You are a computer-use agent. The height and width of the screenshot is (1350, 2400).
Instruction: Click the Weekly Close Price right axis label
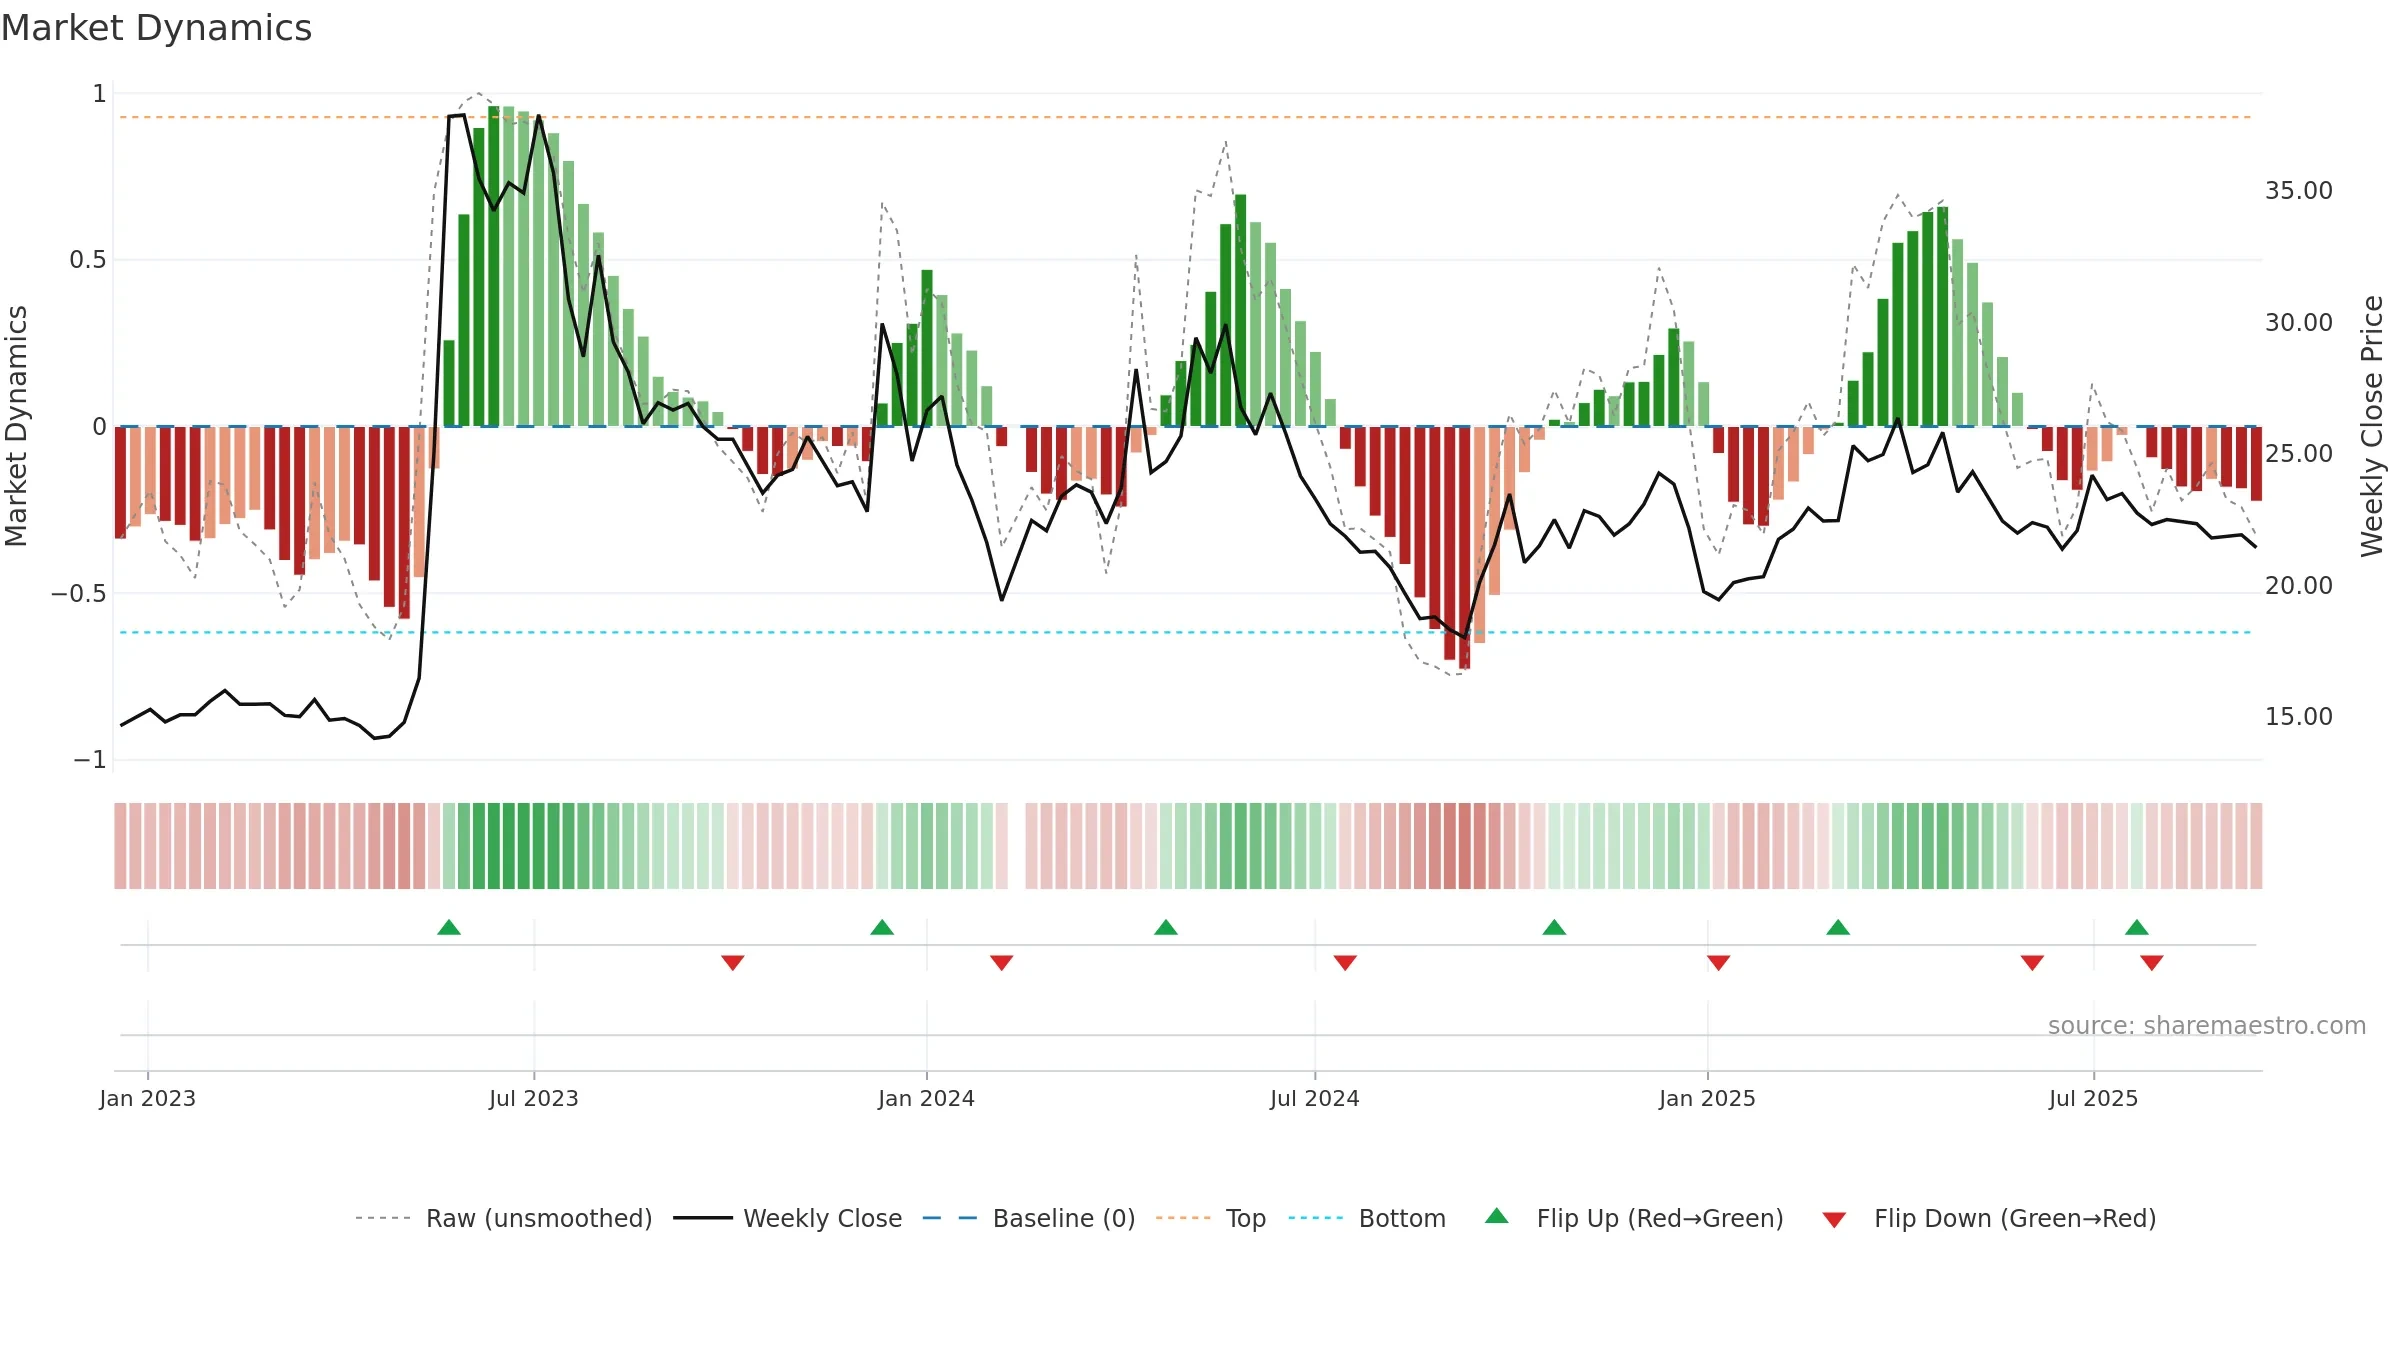(x=2372, y=426)
